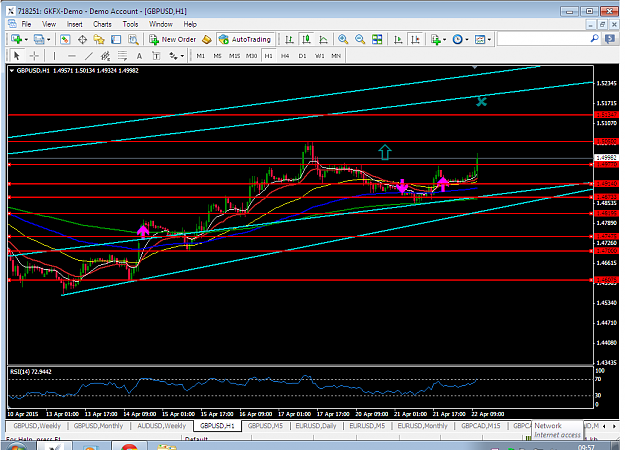
Task: Open the Insert menu
Action: 75,24
